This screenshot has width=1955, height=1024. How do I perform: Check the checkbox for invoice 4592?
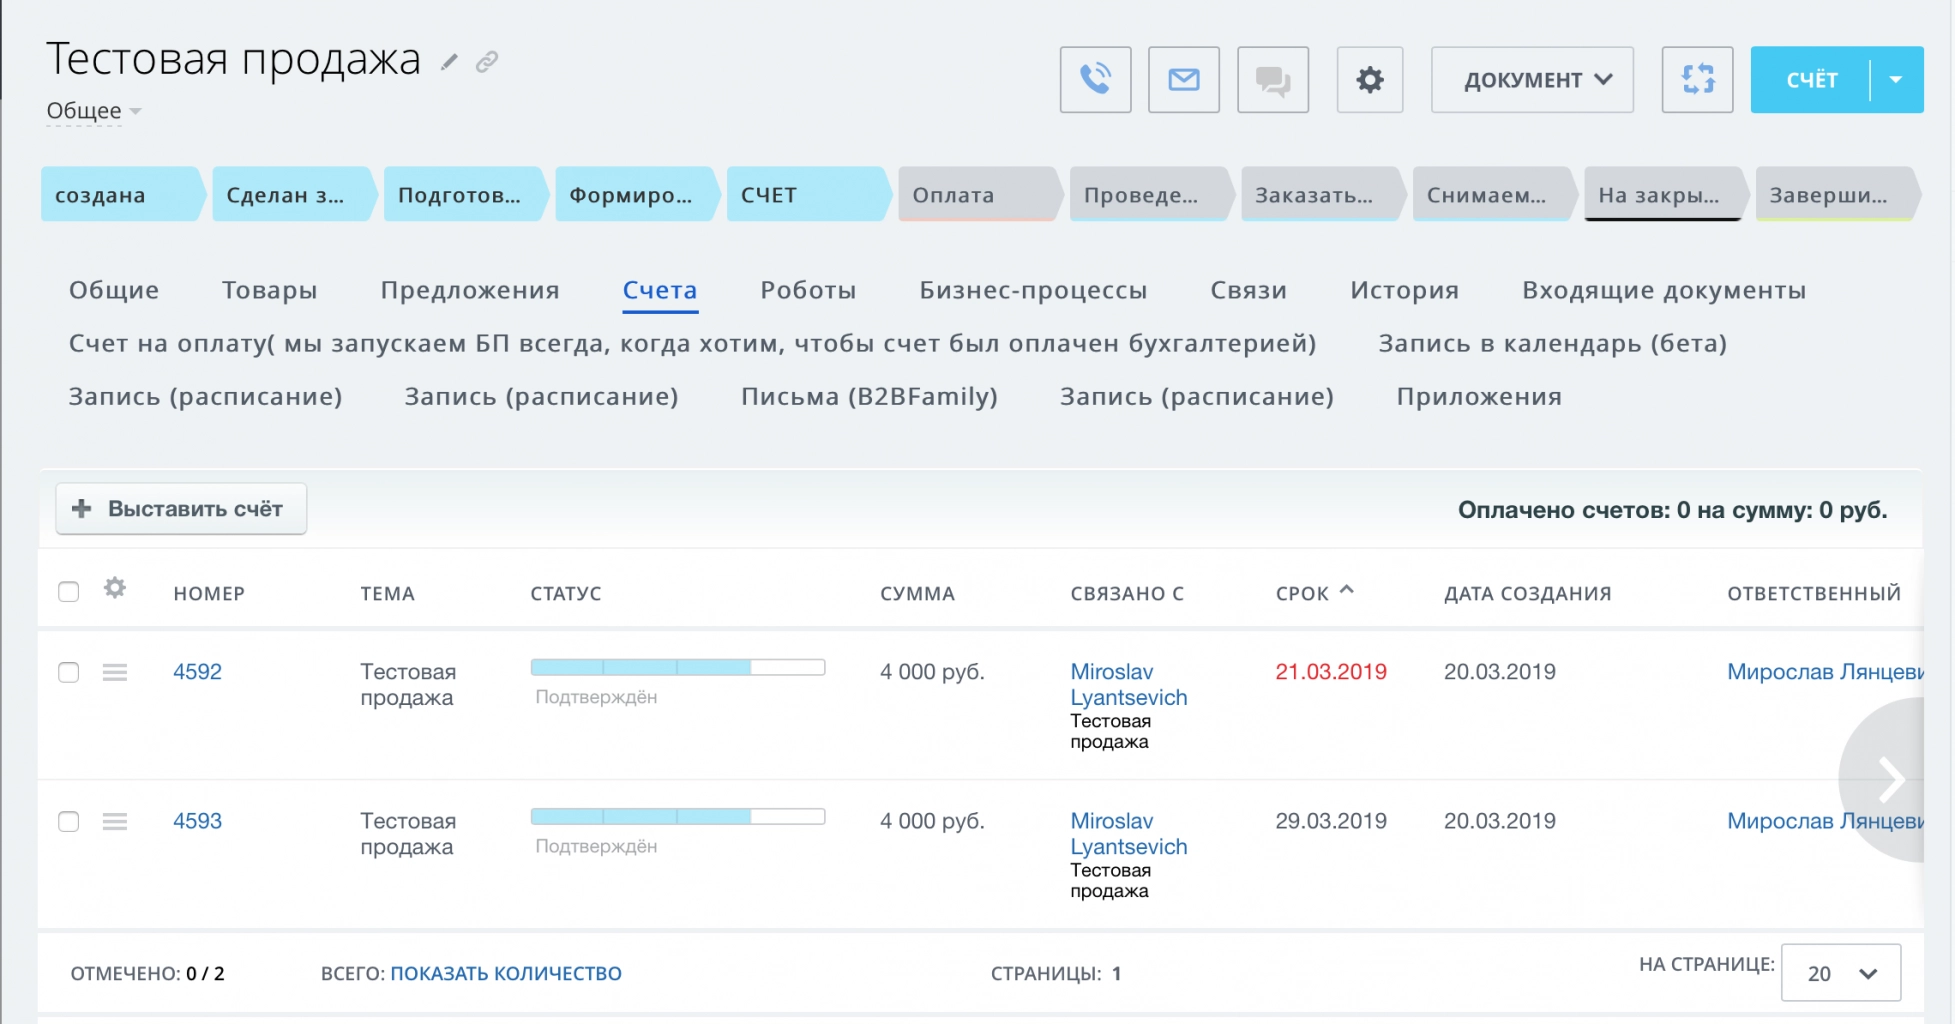tap(68, 672)
